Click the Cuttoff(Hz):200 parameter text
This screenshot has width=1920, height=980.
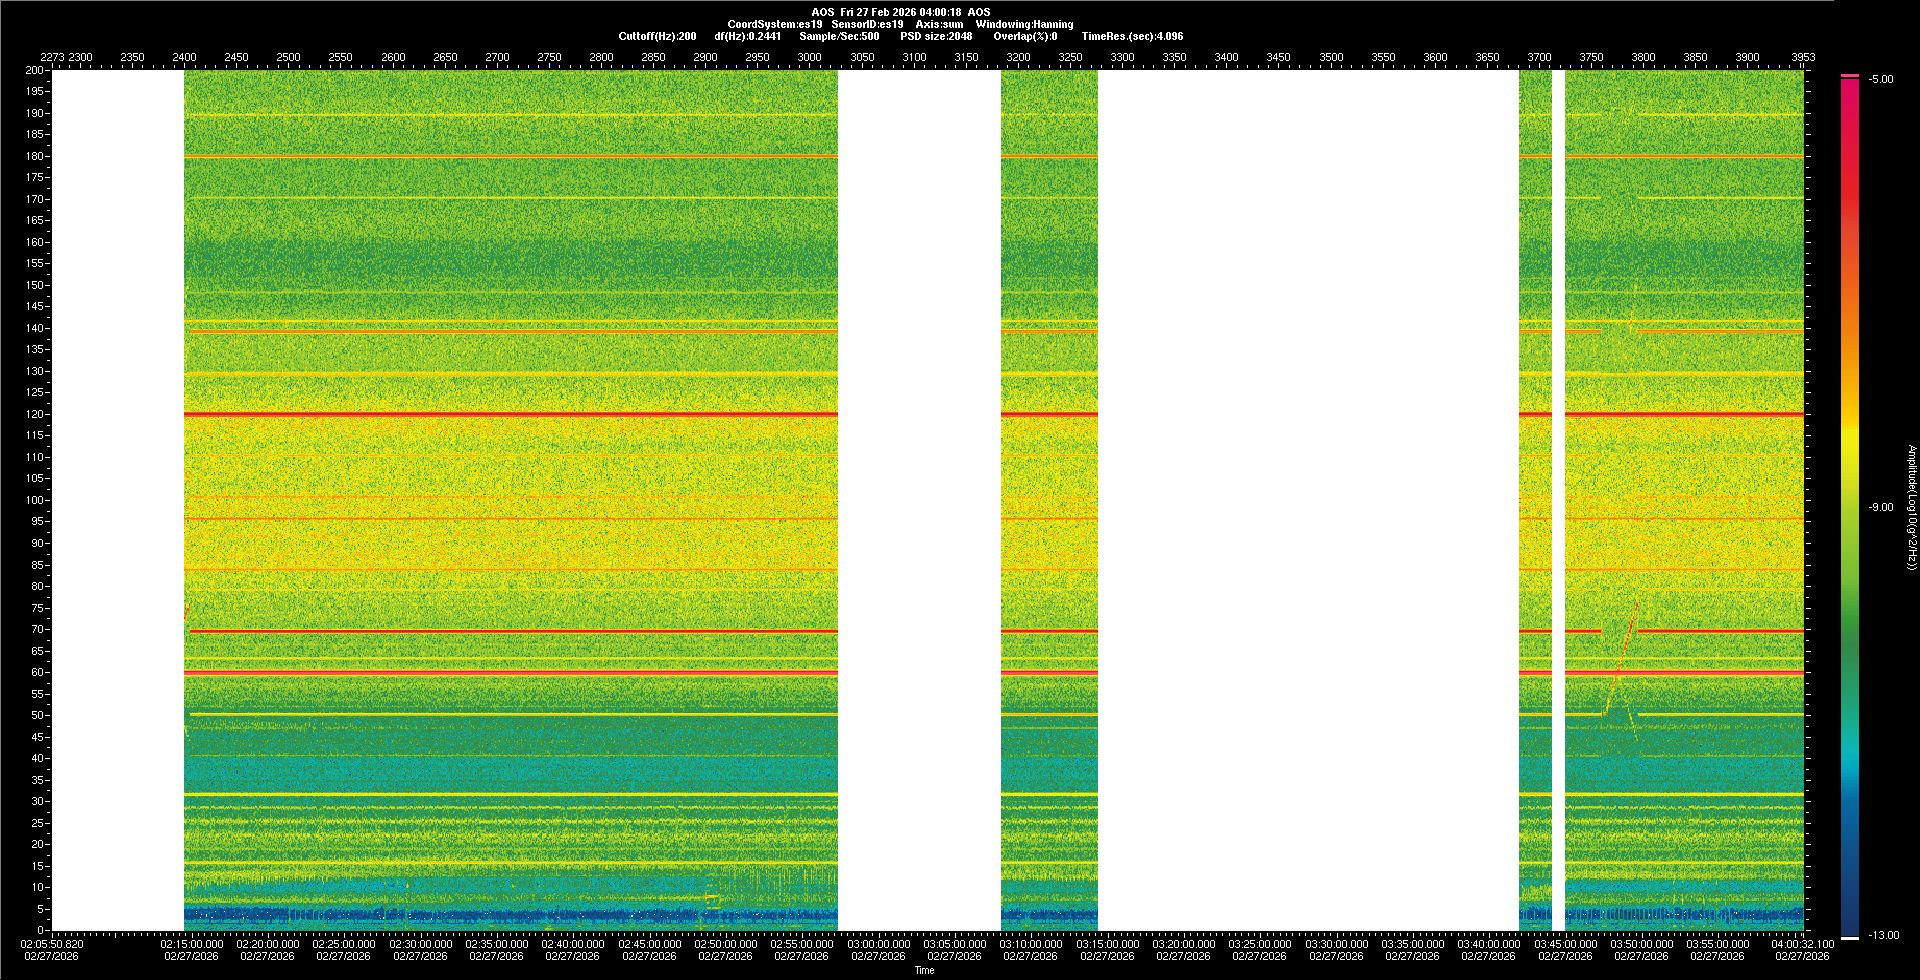[x=657, y=36]
